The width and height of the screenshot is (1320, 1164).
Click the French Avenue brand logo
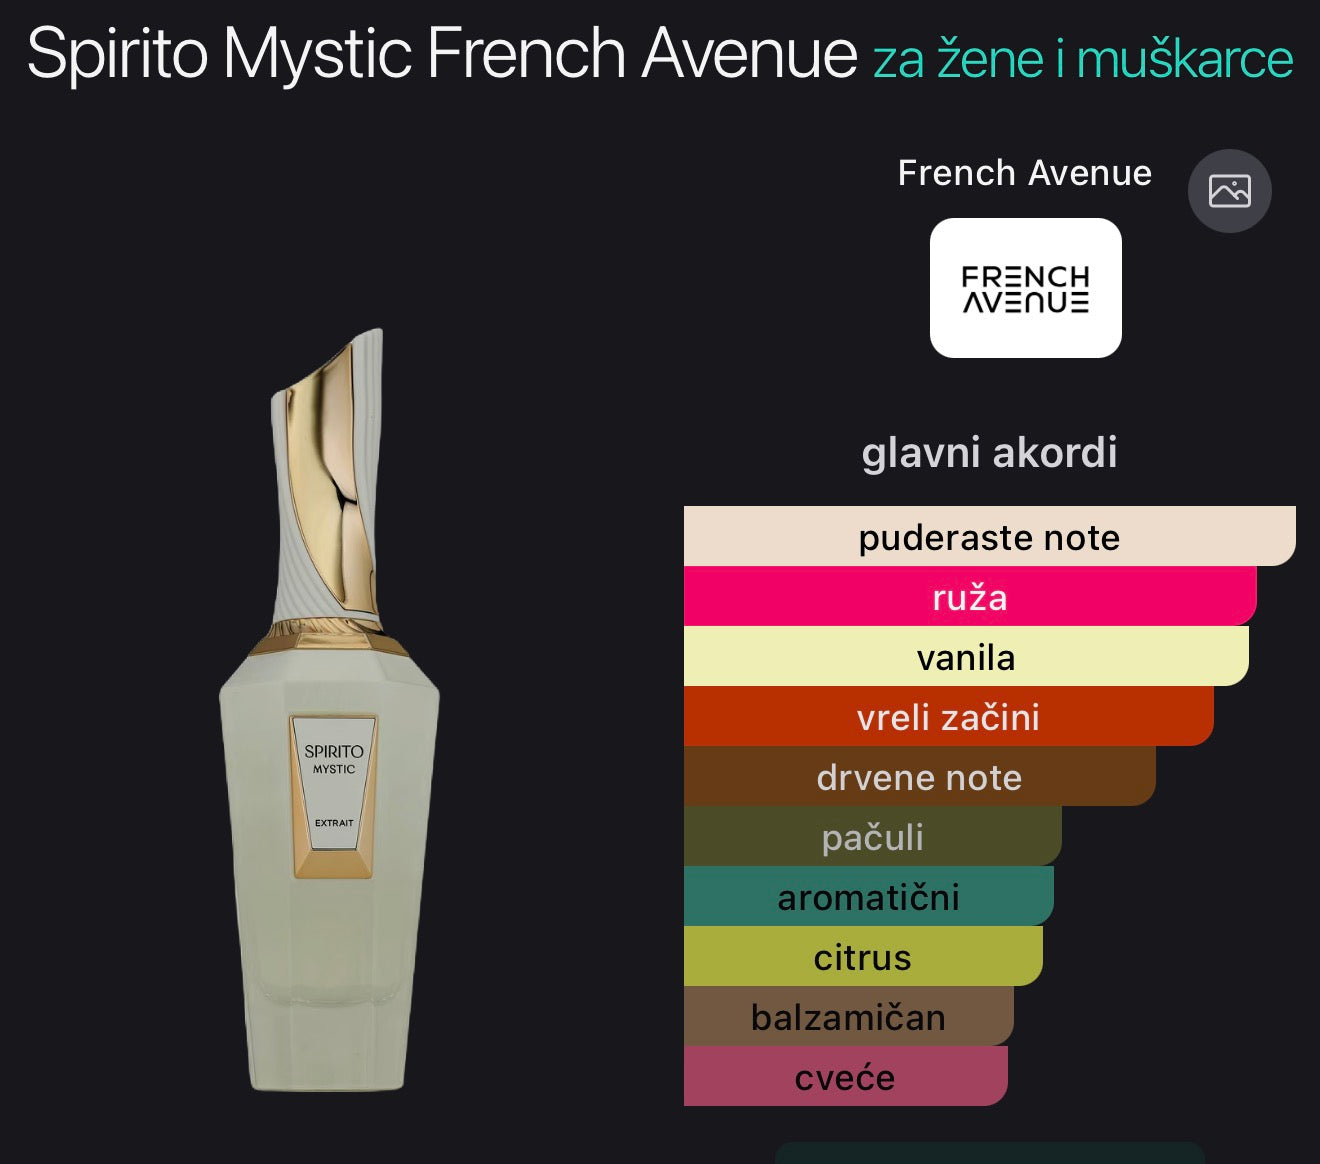[x=1025, y=288]
